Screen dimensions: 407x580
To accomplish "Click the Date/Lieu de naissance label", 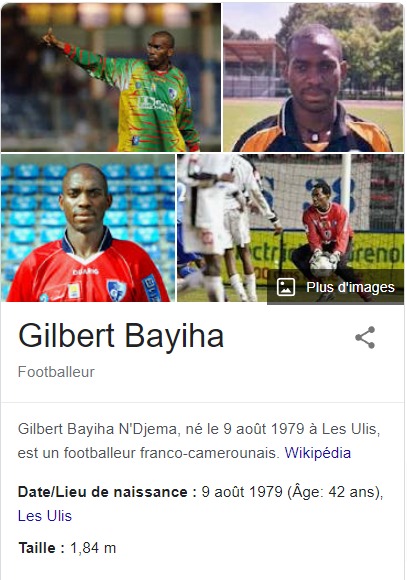I will [107, 492].
